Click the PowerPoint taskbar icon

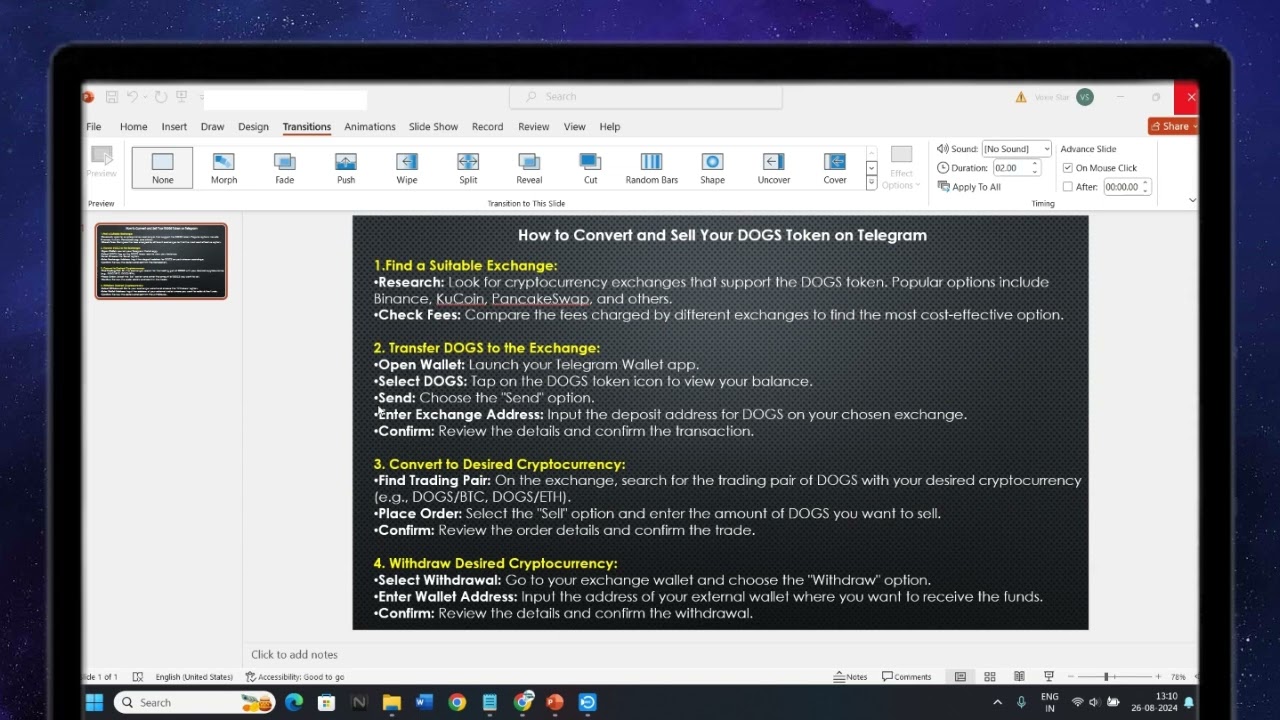point(555,703)
